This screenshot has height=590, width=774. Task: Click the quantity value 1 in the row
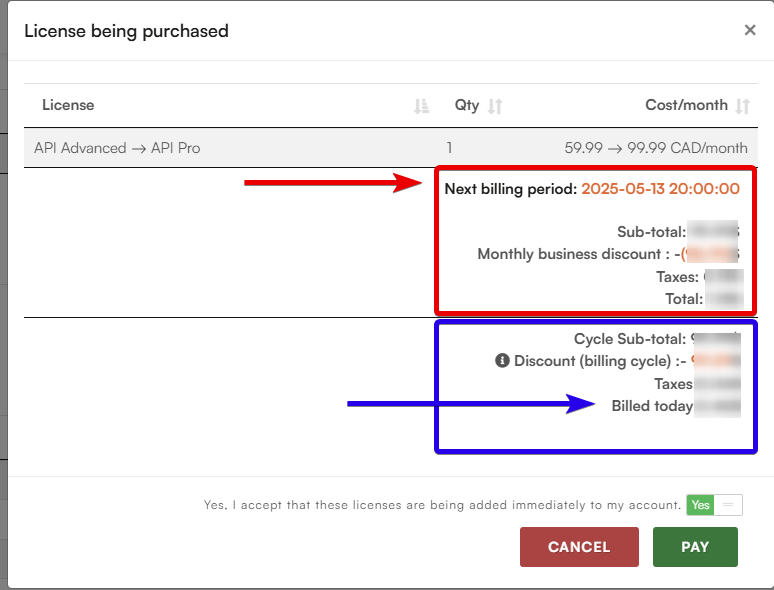(449, 148)
